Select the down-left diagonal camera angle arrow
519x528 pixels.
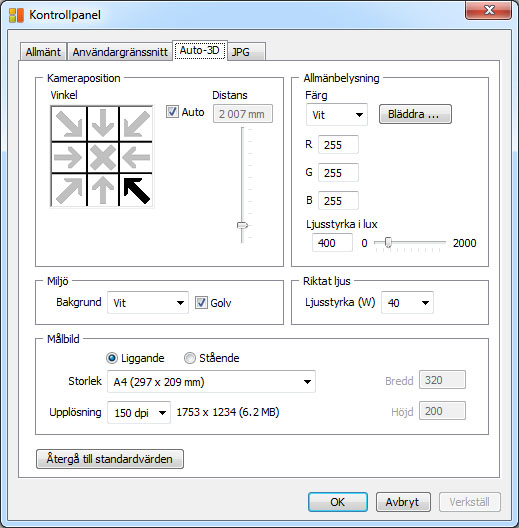(x=136, y=124)
